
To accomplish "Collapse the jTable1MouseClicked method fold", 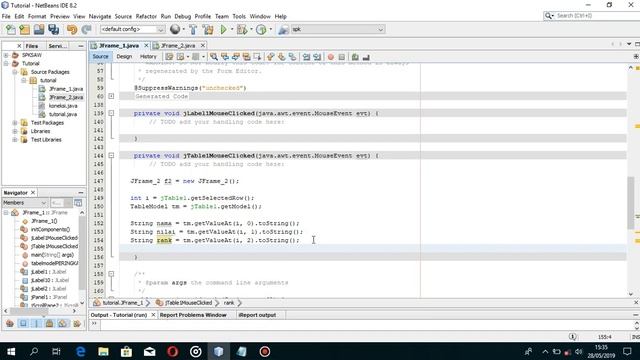I will (111, 156).
